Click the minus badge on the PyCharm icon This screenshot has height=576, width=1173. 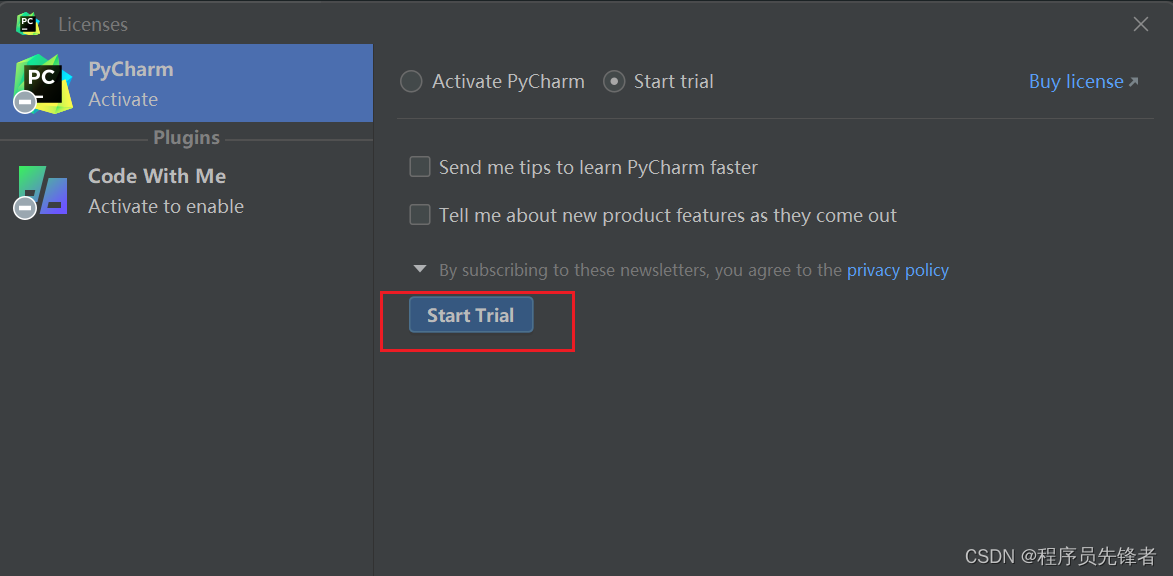point(25,102)
